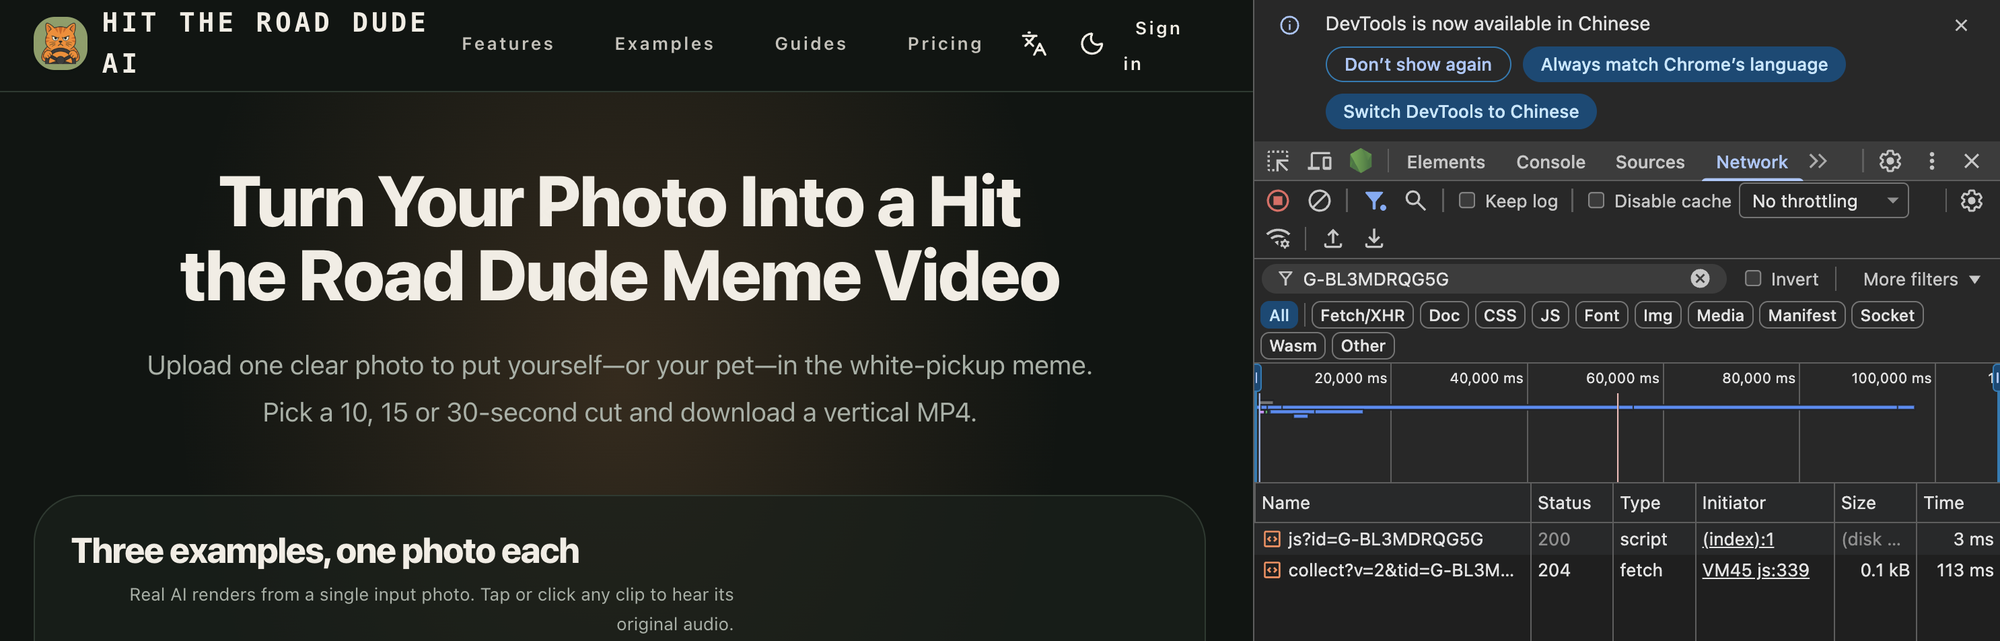Enable the Keep log checkbox
The image size is (2000, 641).
(1467, 200)
